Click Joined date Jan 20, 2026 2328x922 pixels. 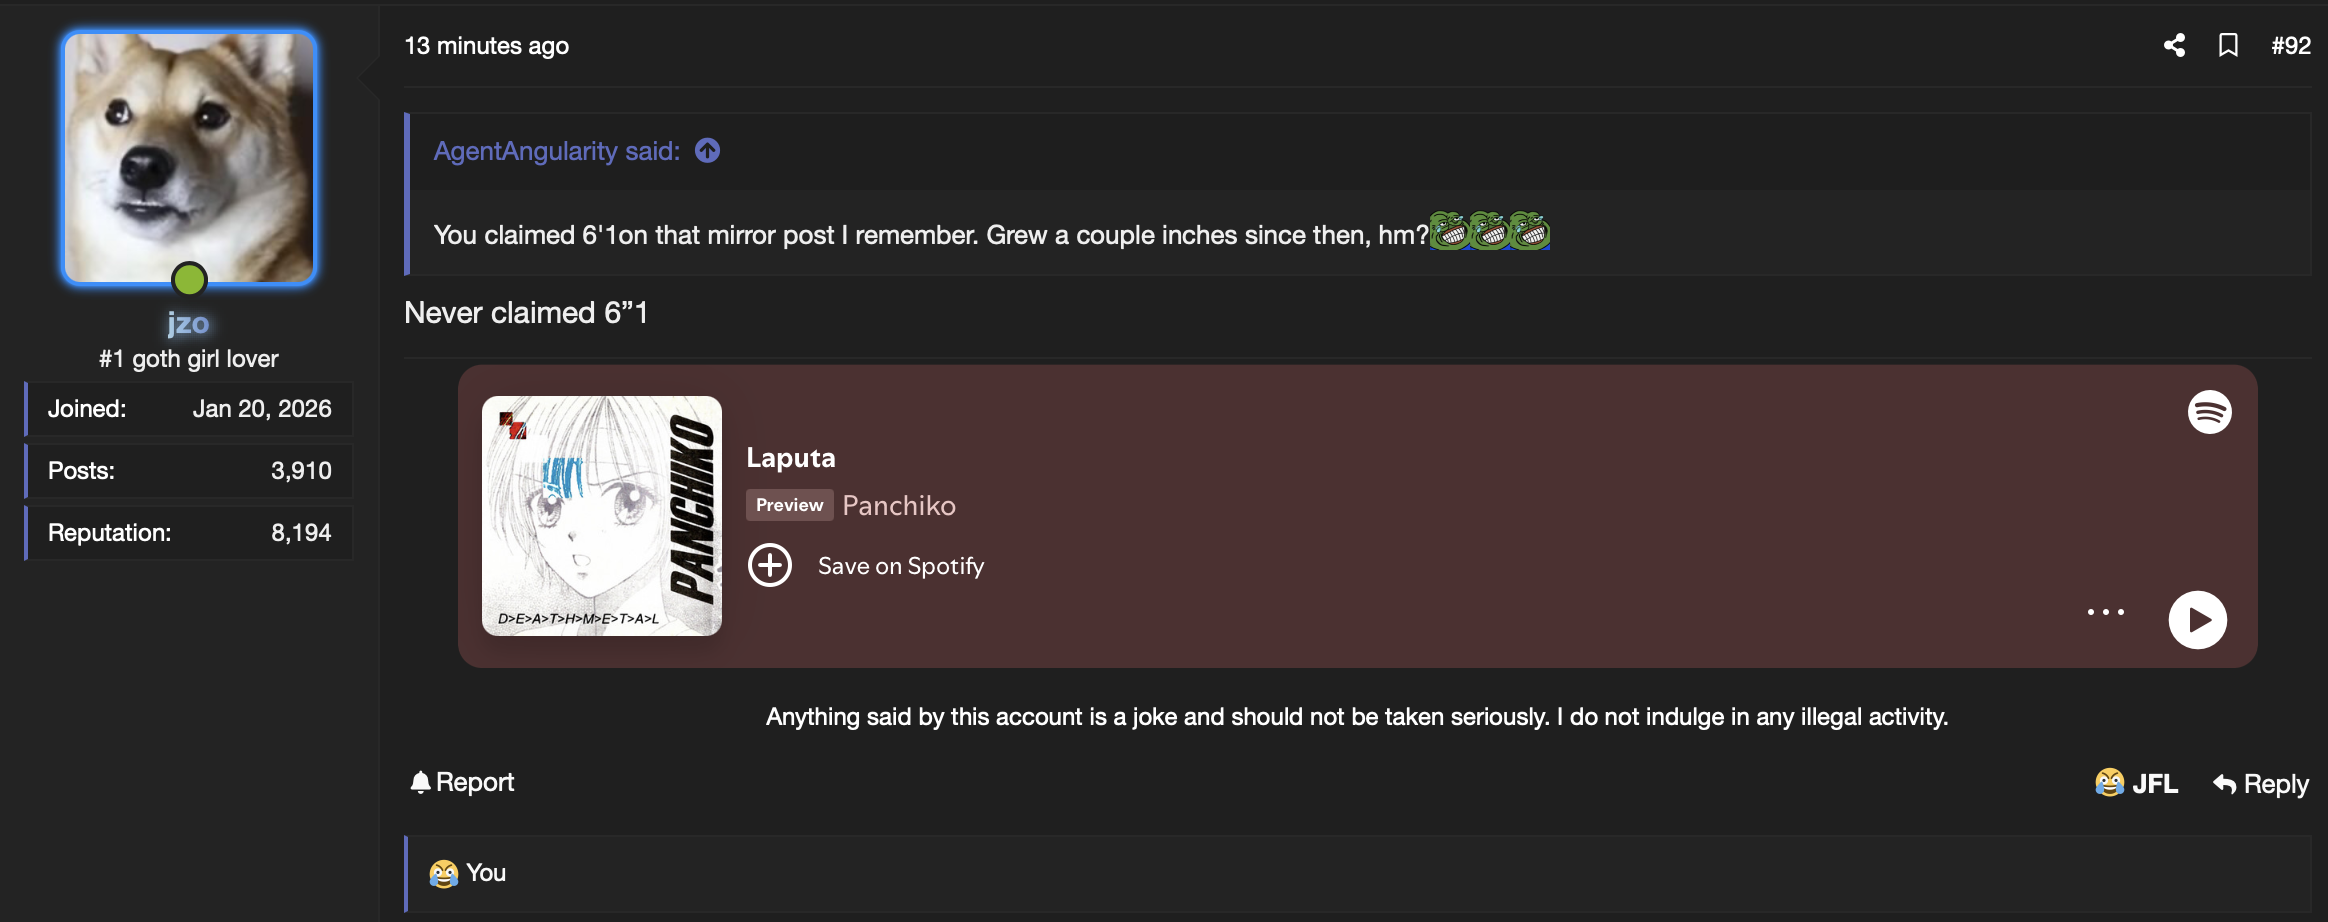(262, 409)
